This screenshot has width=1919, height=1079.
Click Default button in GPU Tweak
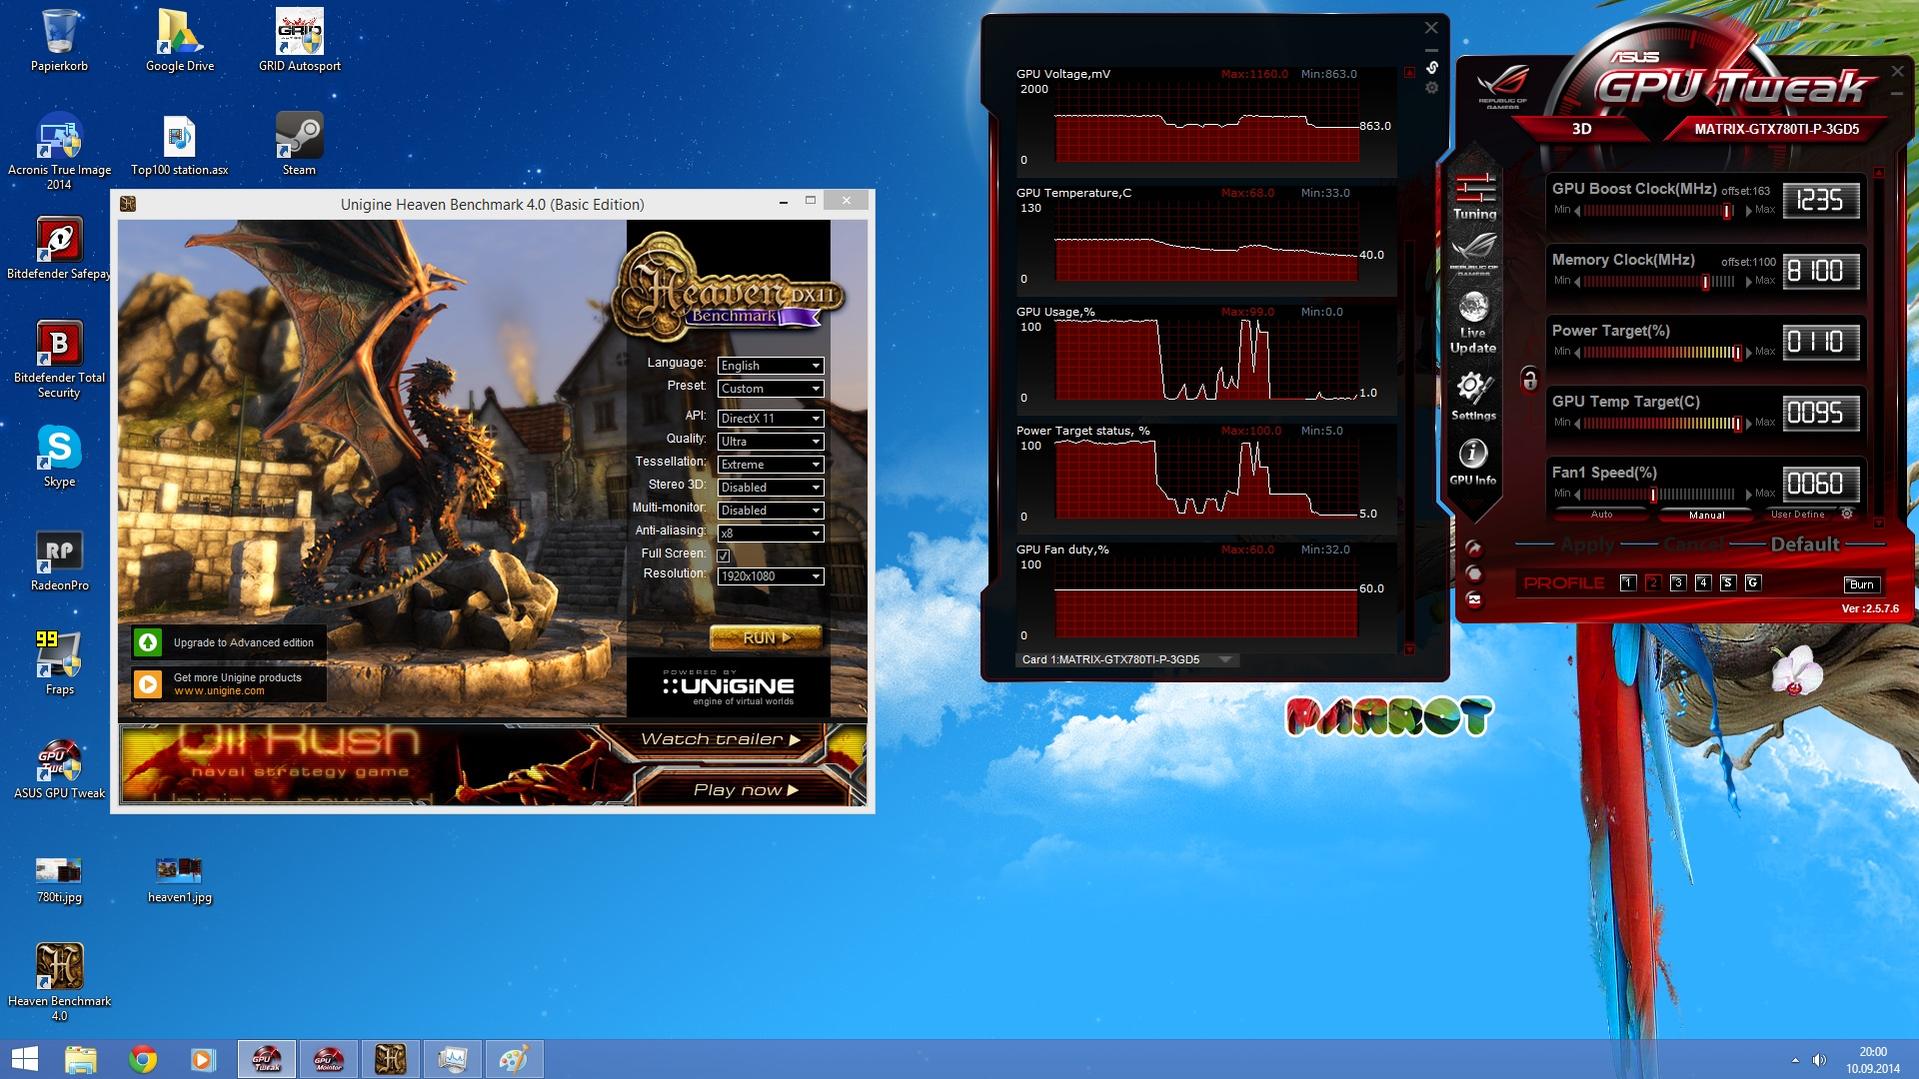[x=1805, y=545]
